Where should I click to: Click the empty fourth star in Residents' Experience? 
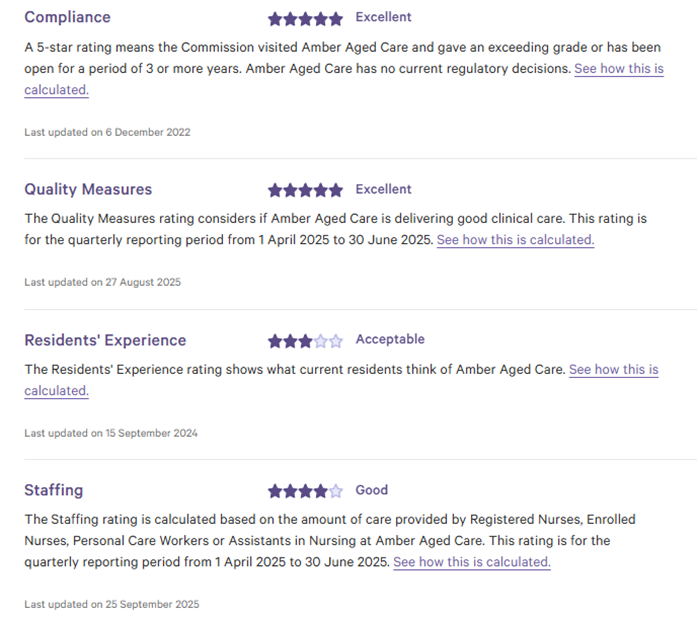pos(321,340)
